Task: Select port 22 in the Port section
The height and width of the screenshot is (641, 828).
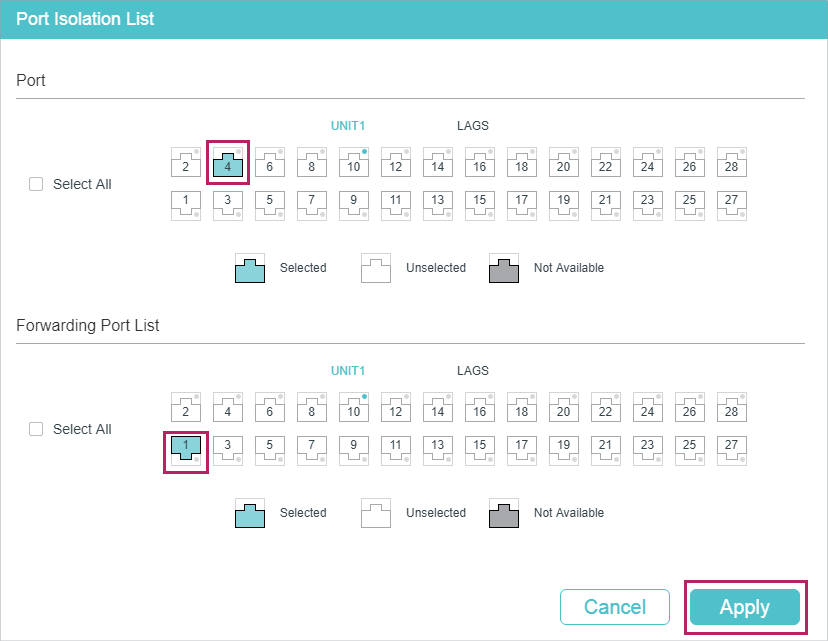Action: (606, 163)
